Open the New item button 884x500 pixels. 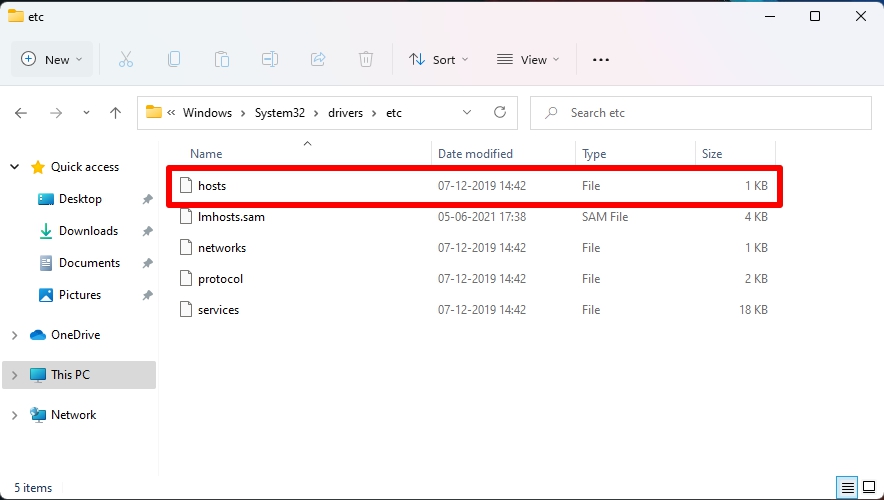52,59
